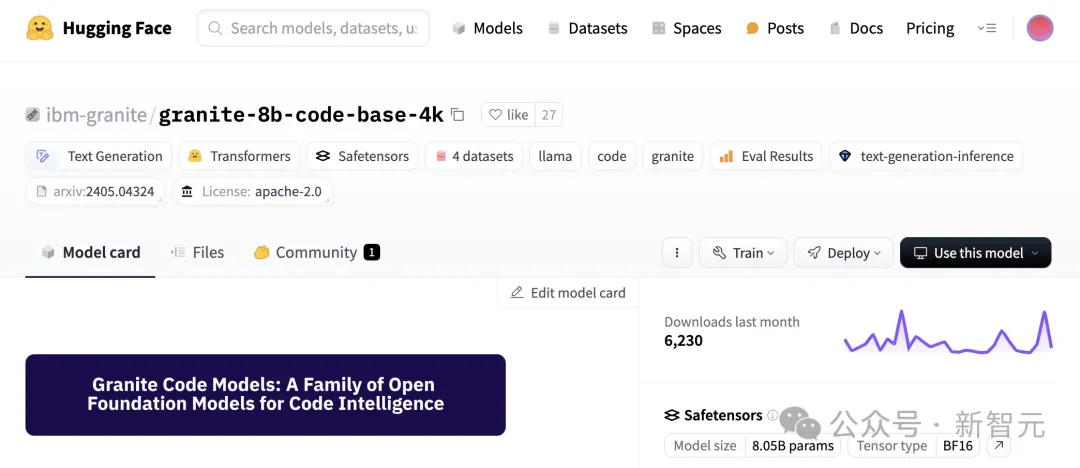Click the Safetensors info icon
Screen dimensions: 1080x468
772,415
